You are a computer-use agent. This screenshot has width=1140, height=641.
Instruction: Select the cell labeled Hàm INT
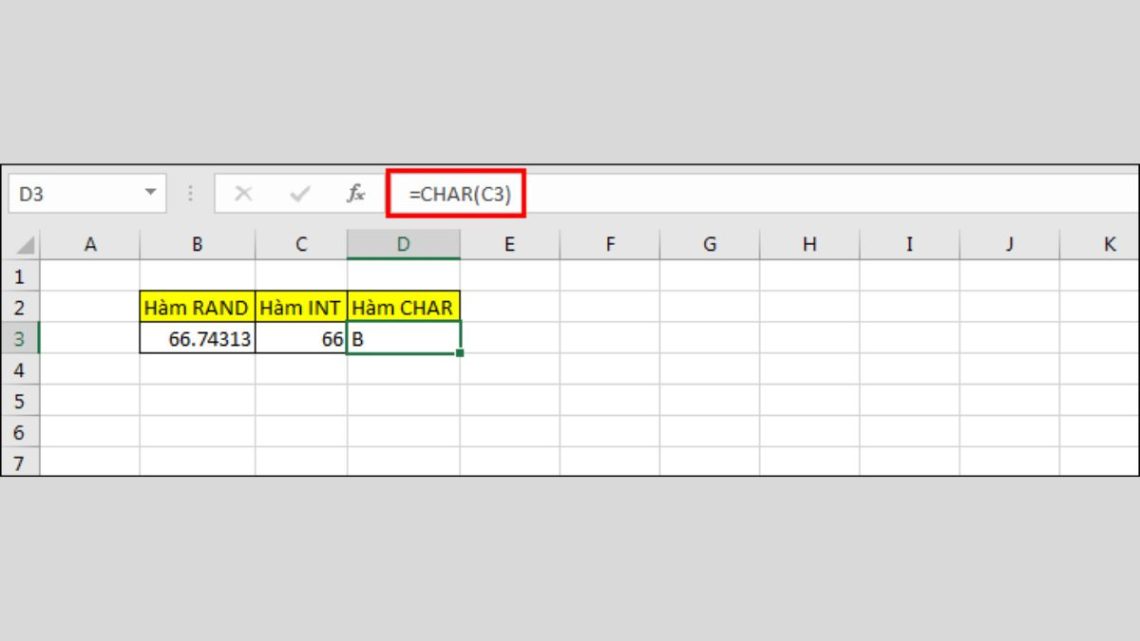click(x=299, y=307)
